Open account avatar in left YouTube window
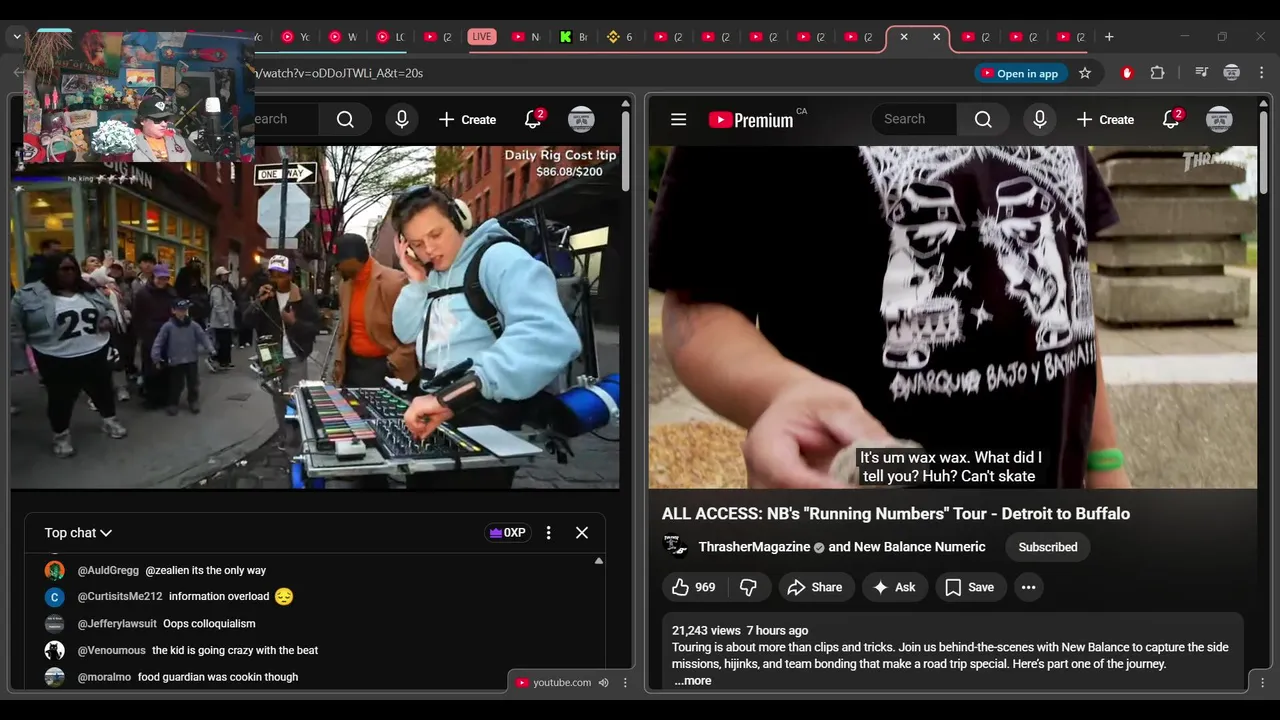The image size is (1280, 720). coord(581,120)
